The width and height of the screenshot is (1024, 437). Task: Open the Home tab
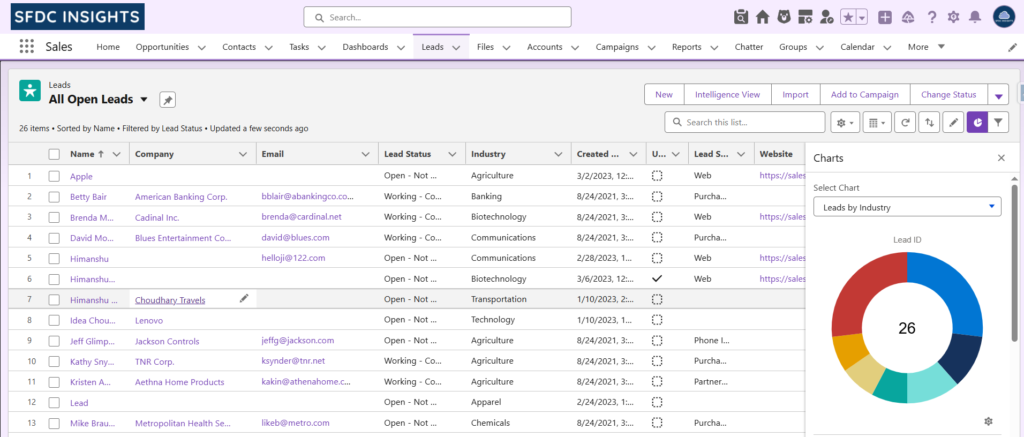click(x=108, y=47)
